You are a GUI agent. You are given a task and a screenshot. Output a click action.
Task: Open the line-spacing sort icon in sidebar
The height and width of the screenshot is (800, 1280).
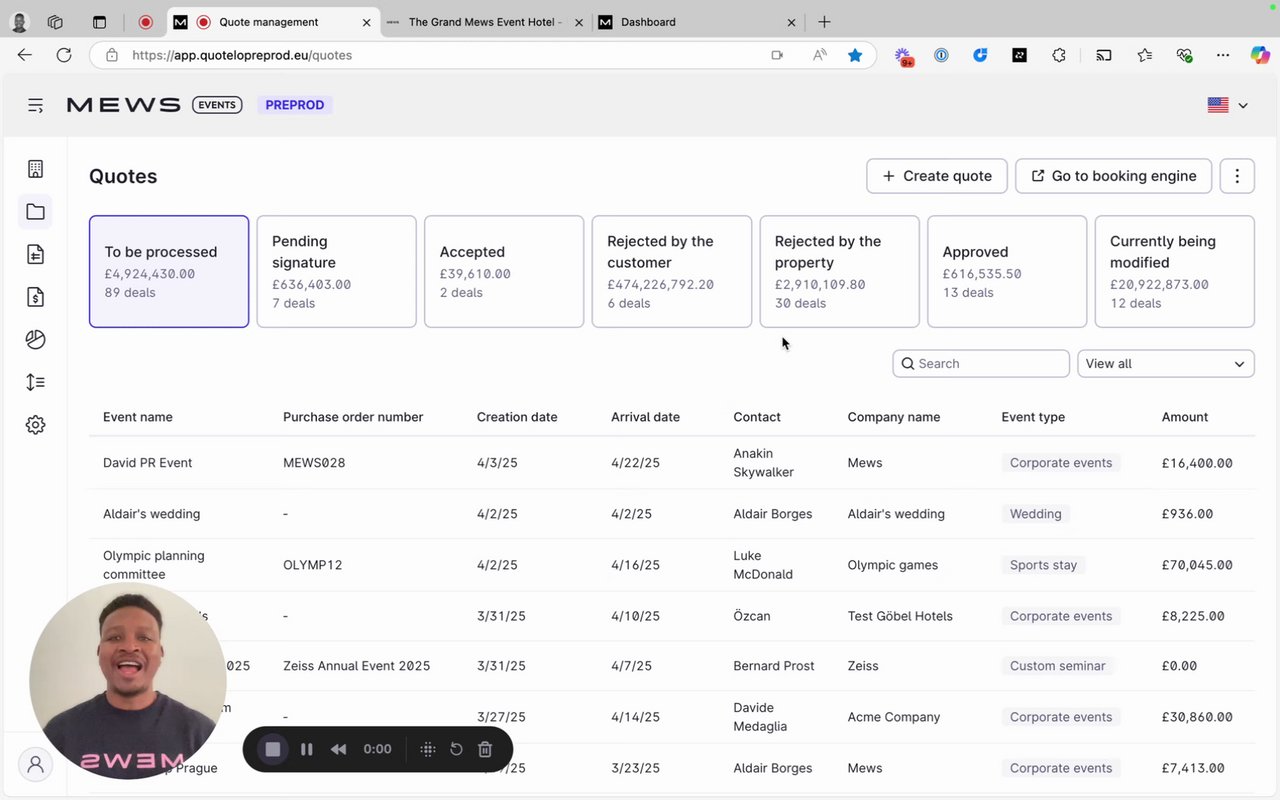35,382
